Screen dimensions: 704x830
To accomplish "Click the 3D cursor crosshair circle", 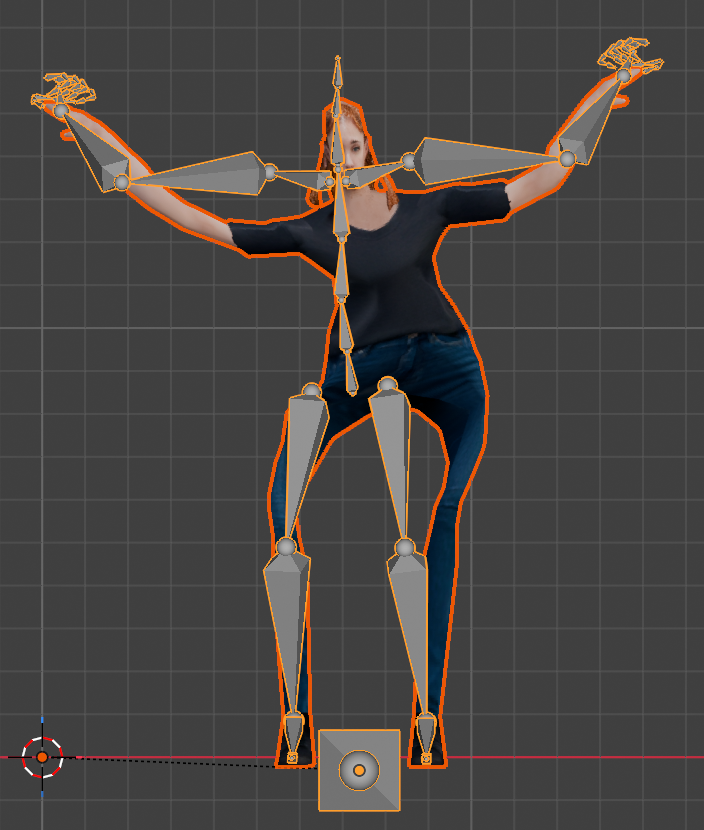I will (x=42, y=757).
